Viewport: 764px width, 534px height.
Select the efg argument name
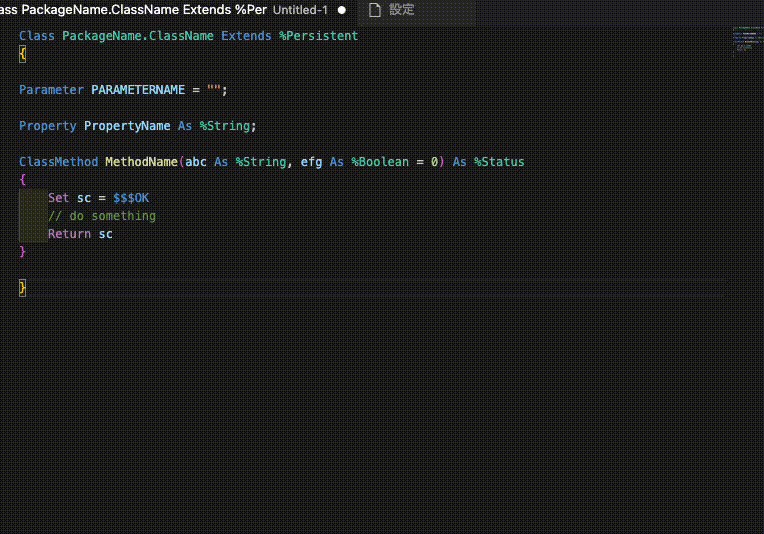[311, 162]
